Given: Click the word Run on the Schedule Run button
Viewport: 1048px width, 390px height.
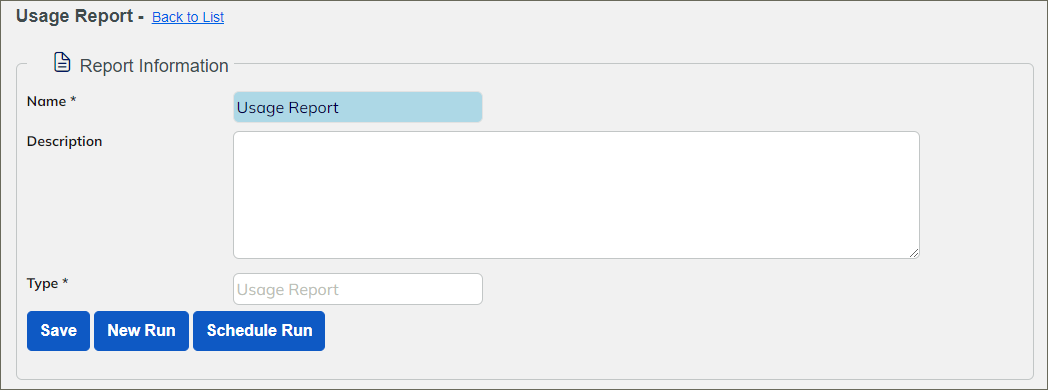Looking at the screenshot, I should 297,331.
